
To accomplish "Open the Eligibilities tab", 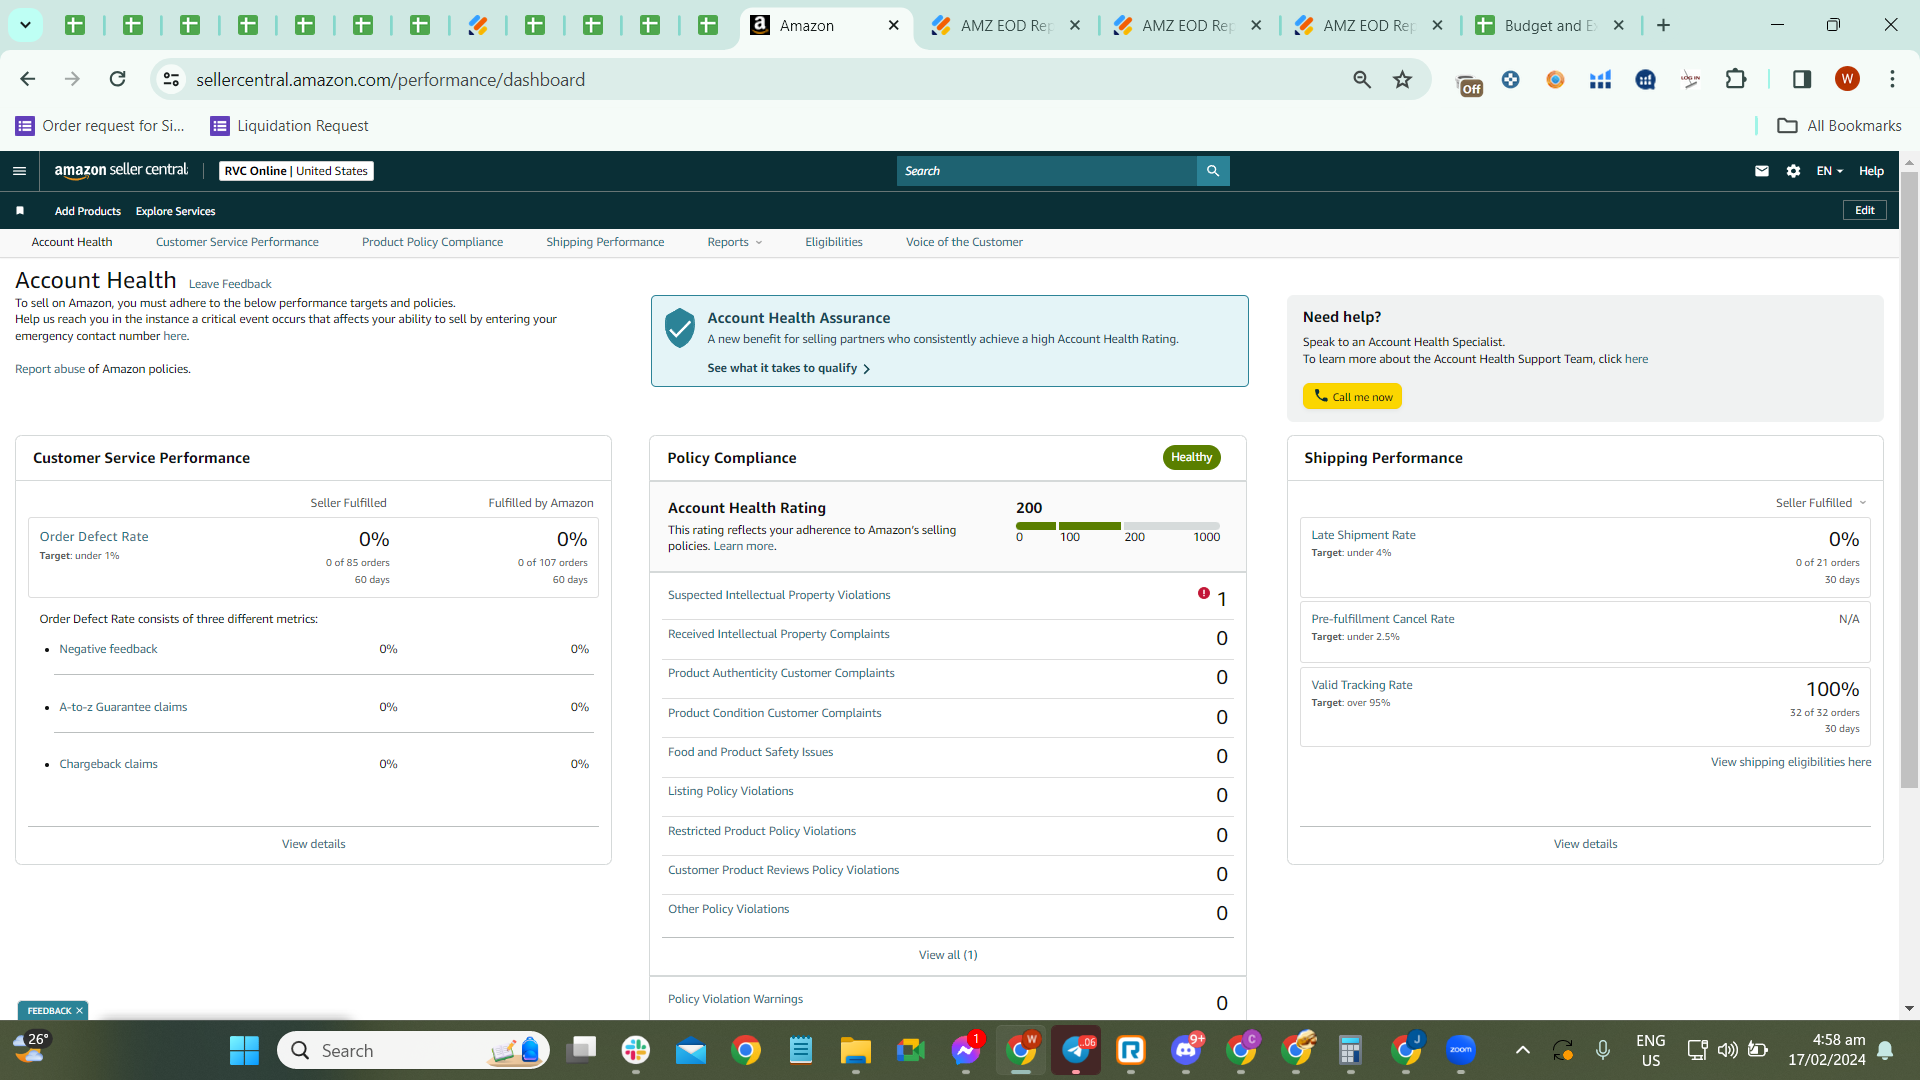I will tap(834, 242).
